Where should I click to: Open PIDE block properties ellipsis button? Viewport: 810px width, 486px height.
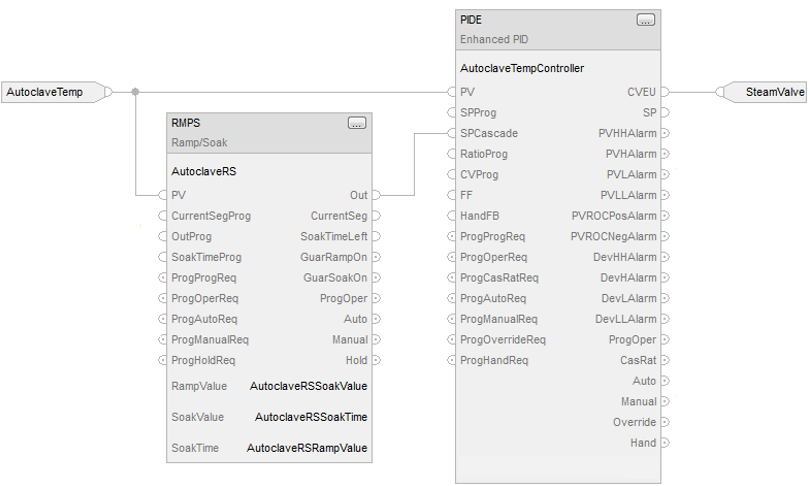click(x=645, y=20)
